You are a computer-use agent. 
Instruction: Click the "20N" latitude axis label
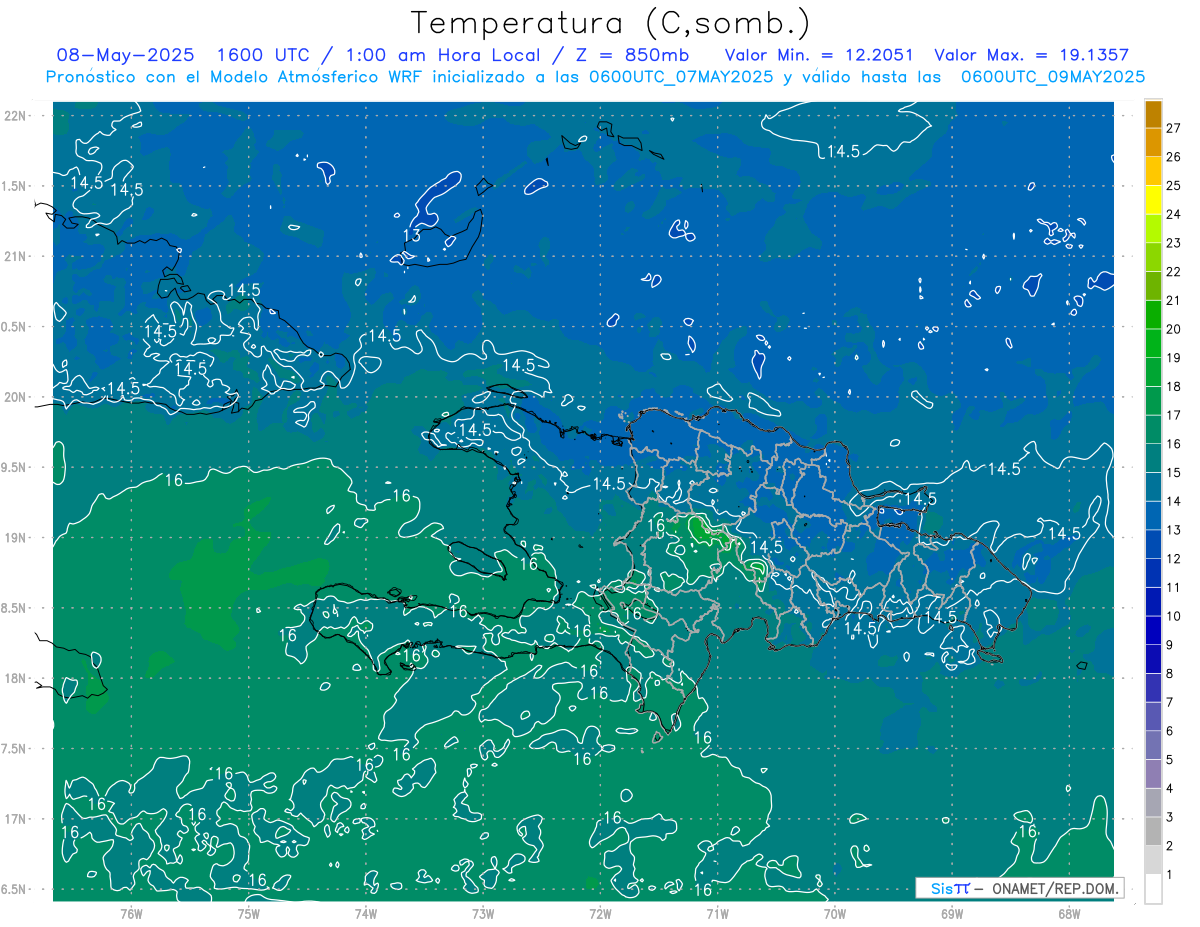tap(16, 397)
